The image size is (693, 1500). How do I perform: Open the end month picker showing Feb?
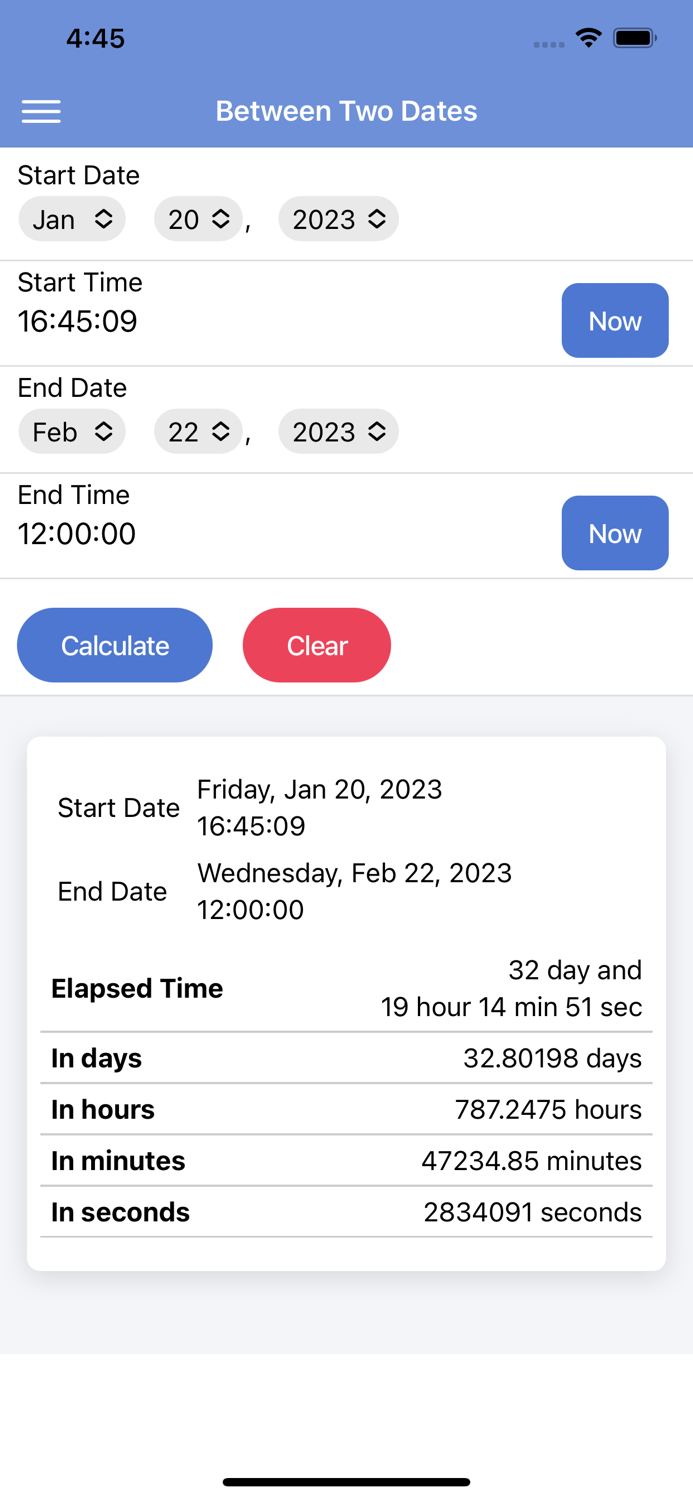(x=71, y=431)
